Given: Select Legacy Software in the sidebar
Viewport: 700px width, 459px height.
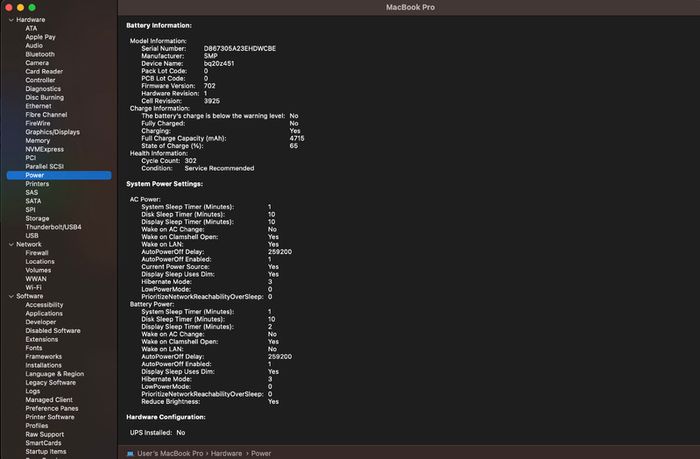Looking at the screenshot, I should 50,383.
